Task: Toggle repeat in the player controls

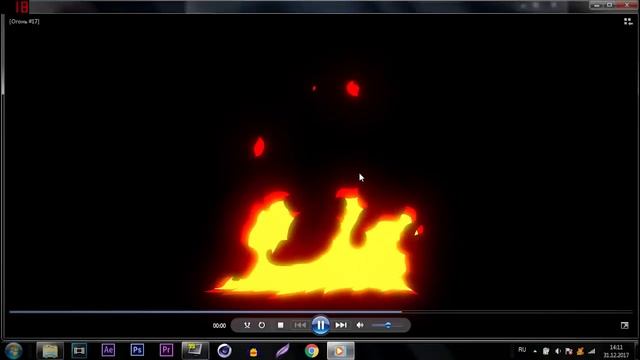Action: [x=262, y=325]
